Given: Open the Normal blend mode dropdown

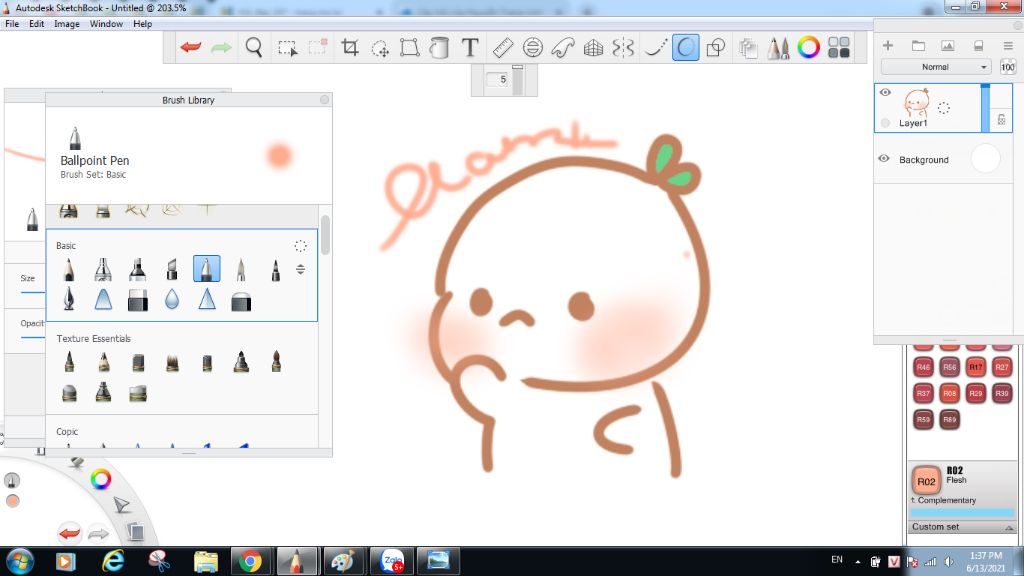Looking at the screenshot, I should click(936, 67).
